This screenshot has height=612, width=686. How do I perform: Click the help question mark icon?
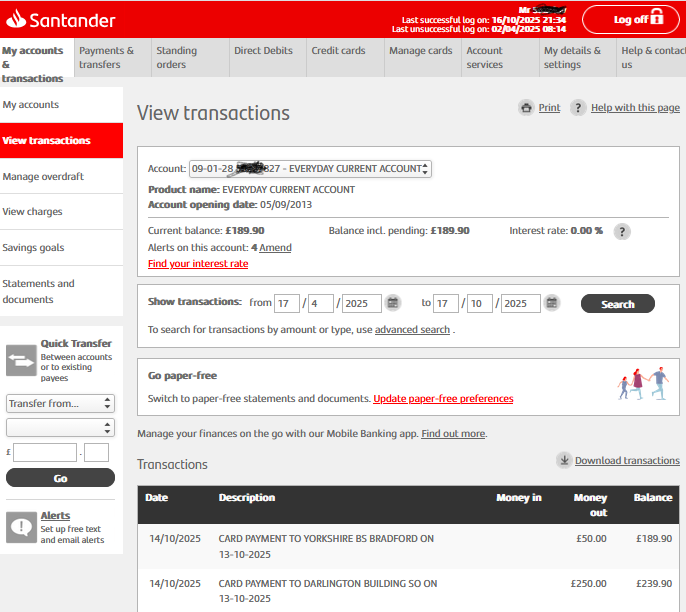(x=578, y=108)
